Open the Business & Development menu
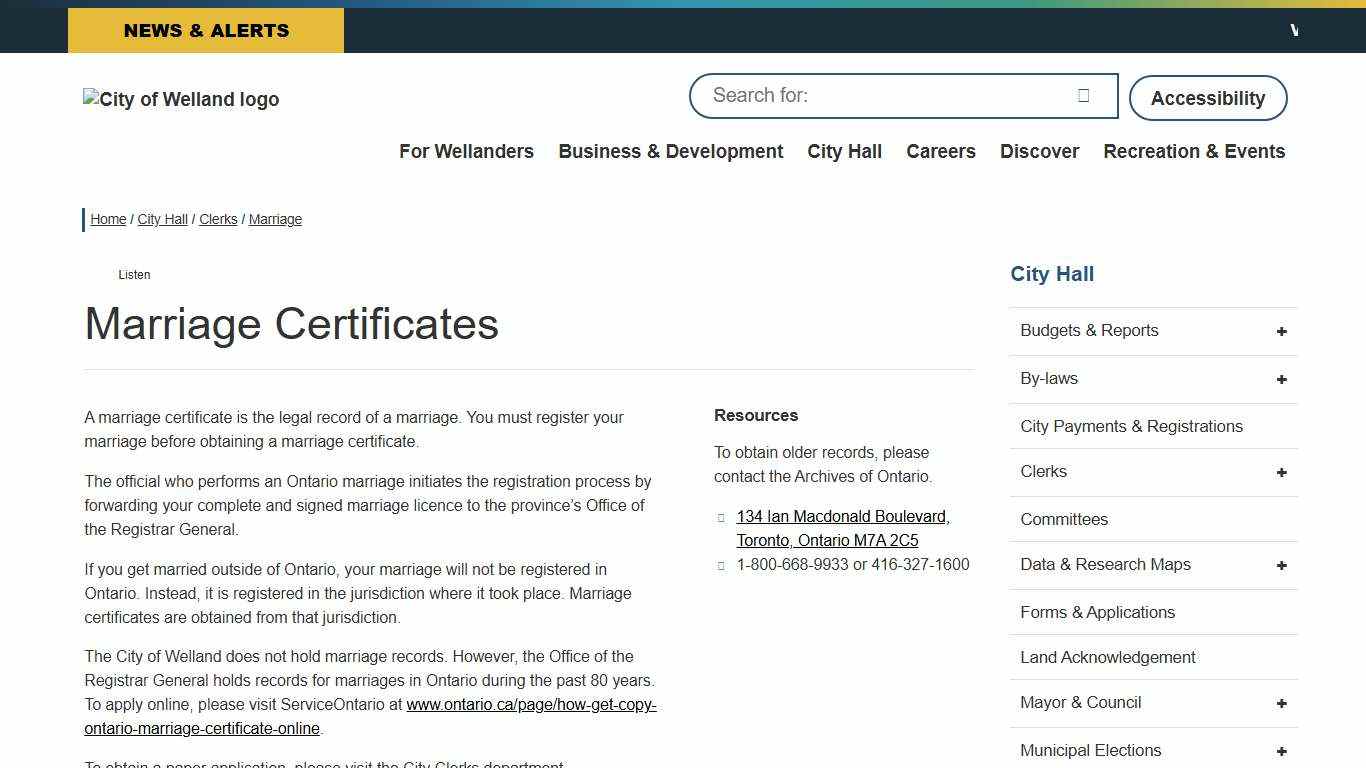Image resolution: width=1366 pixels, height=768 pixels. pos(670,151)
